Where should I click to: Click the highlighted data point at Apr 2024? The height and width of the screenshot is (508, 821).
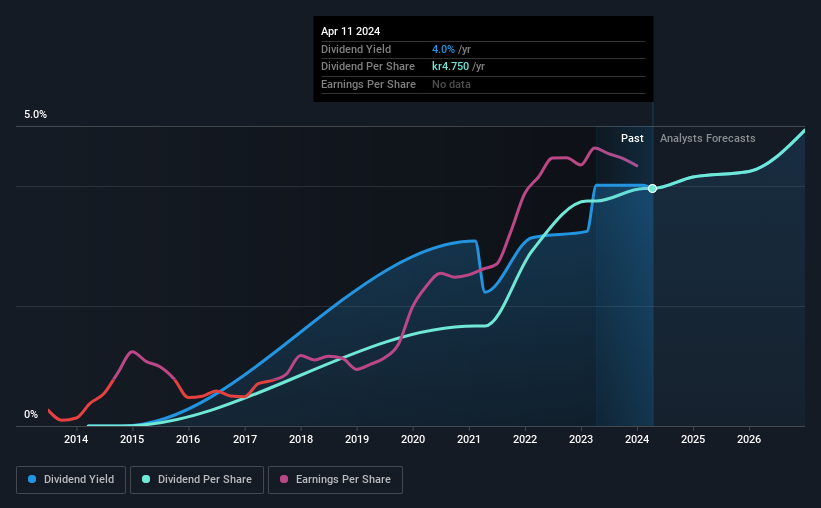[x=652, y=189]
